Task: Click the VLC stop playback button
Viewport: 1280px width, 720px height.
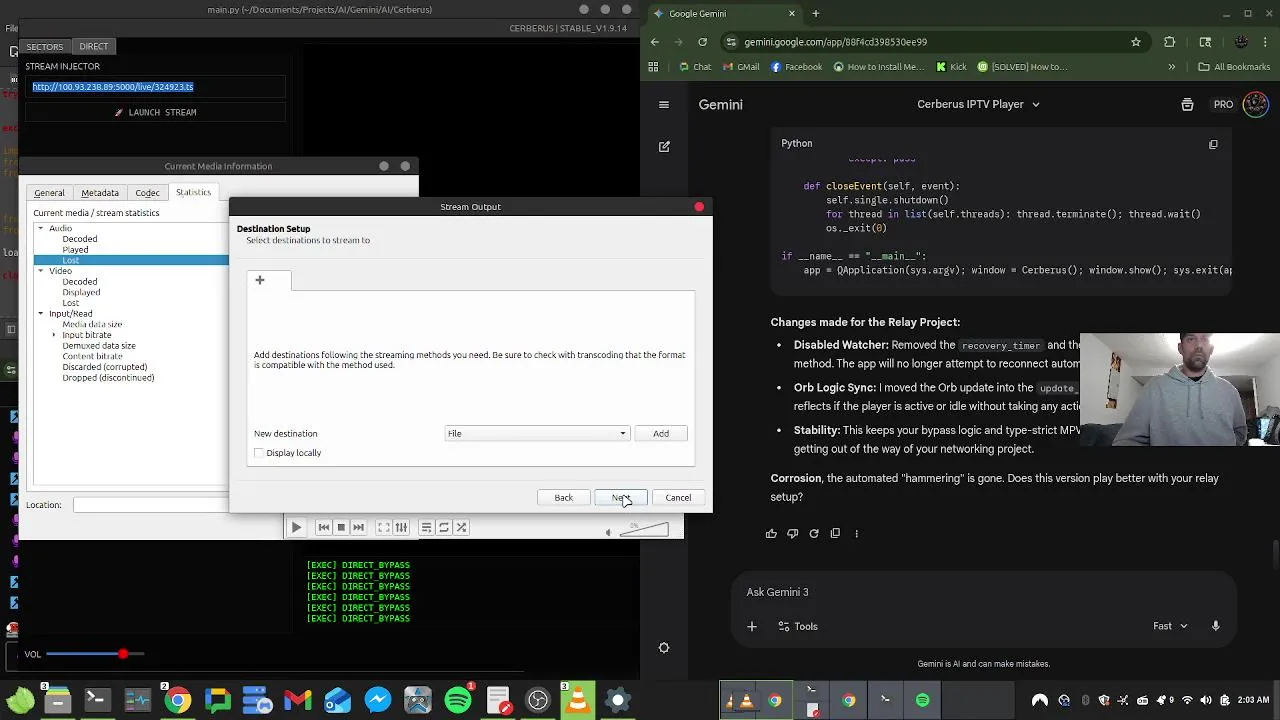Action: click(x=341, y=527)
